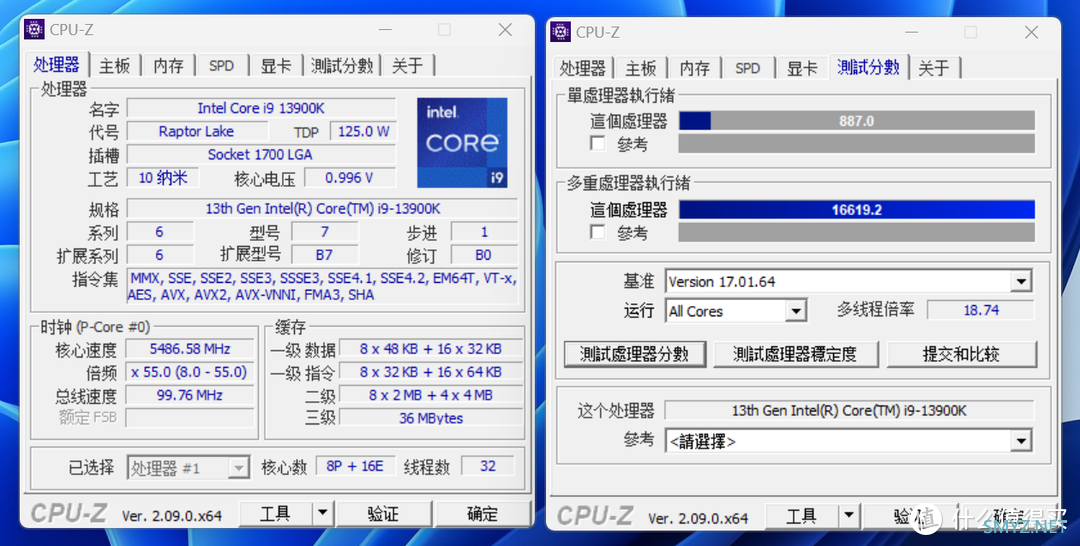Click the 规格 field in left window
This screenshot has width=1080, height=546.
click(322, 208)
